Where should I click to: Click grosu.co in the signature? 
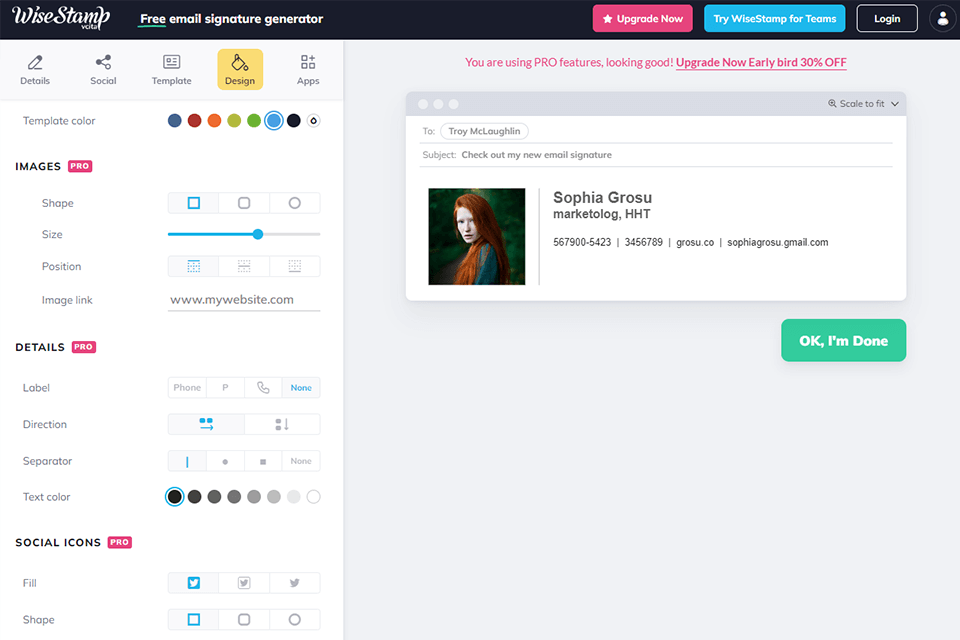pos(695,243)
